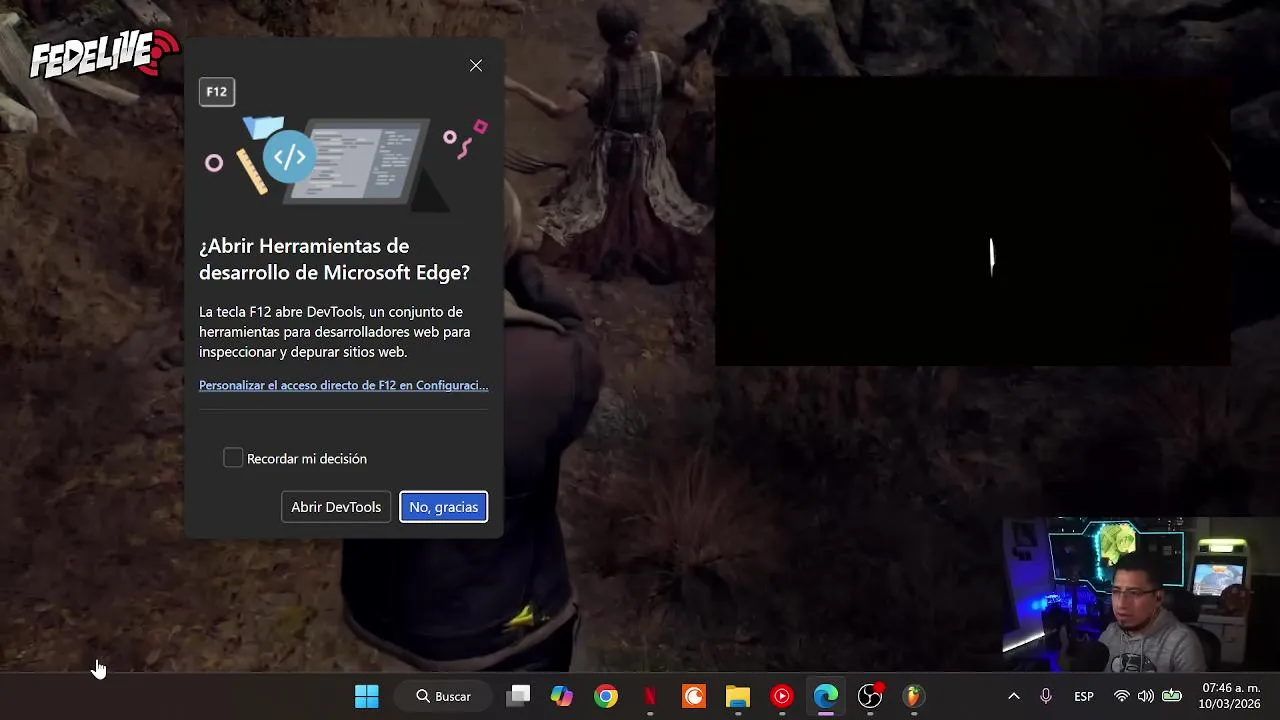1280x720 pixels.
Task: Expand the hidden system tray icons chevron
Action: click(x=1013, y=696)
